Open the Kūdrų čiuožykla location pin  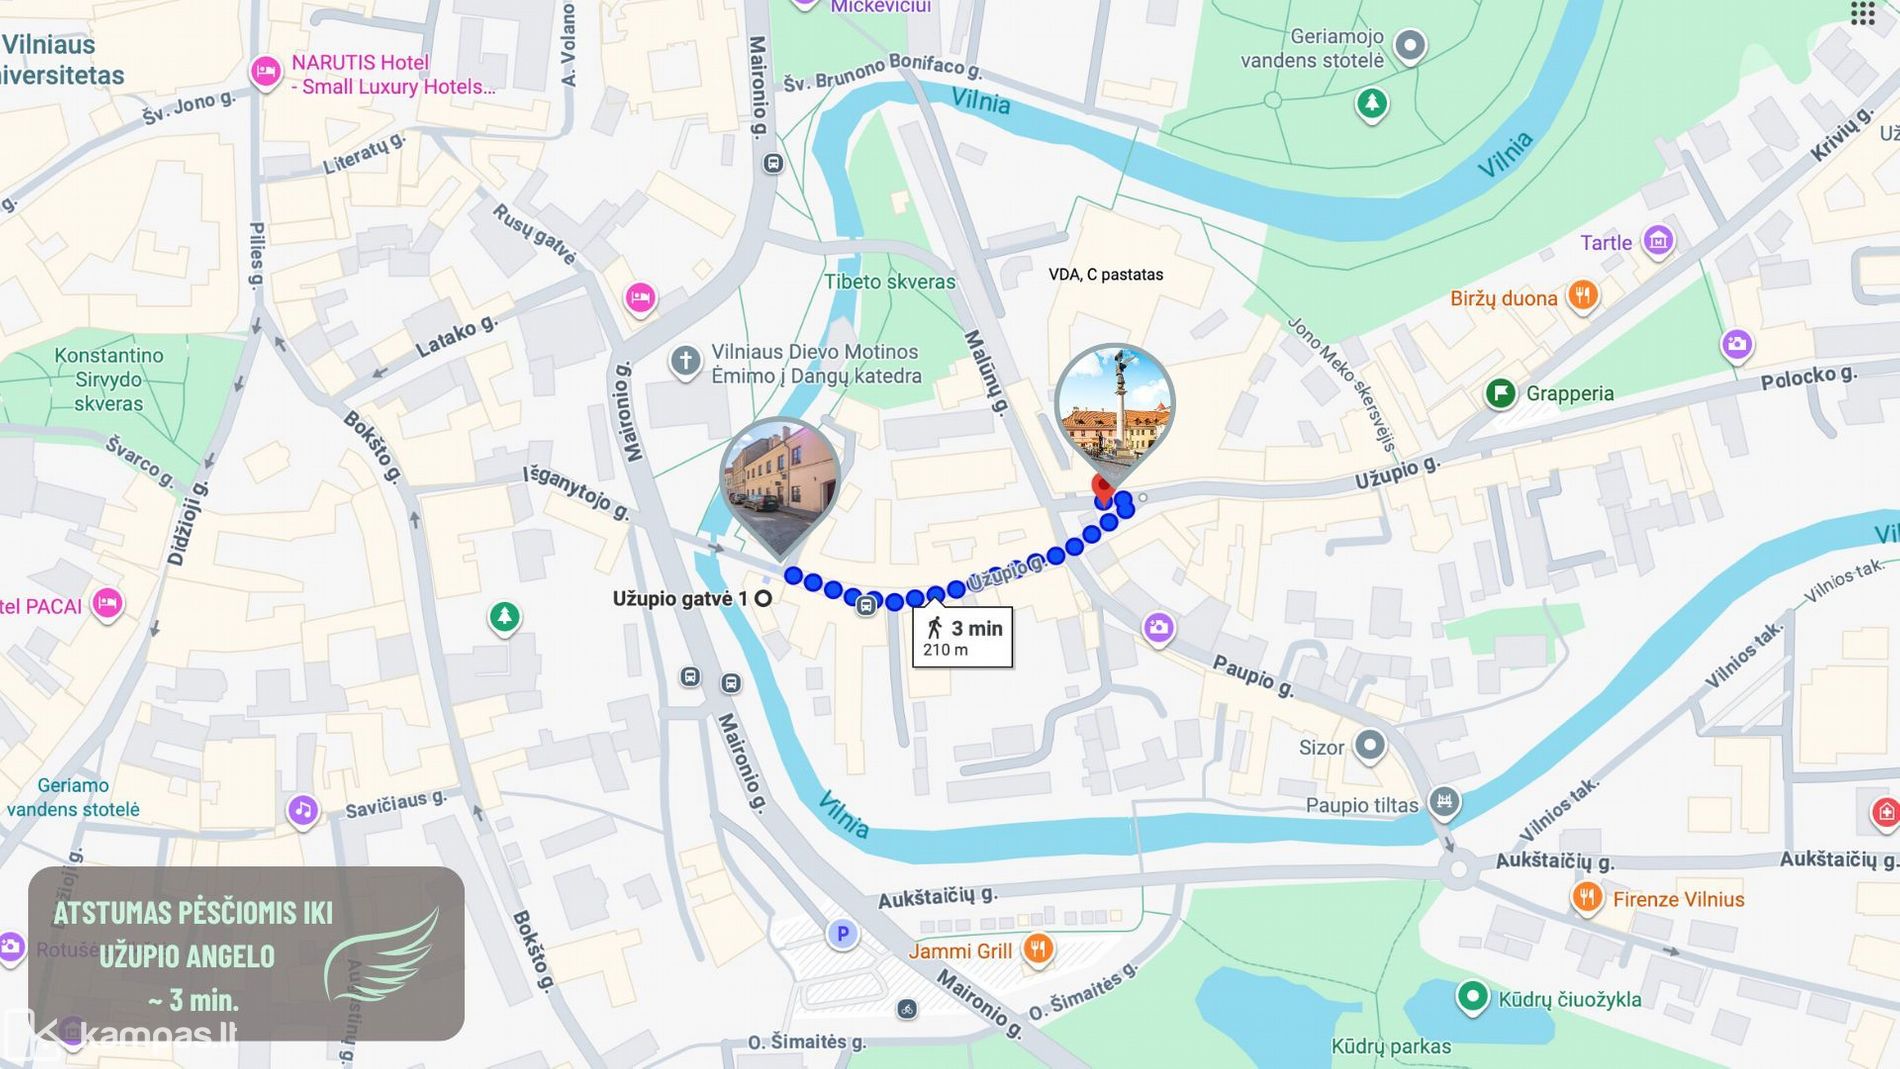pyautogui.click(x=1472, y=997)
